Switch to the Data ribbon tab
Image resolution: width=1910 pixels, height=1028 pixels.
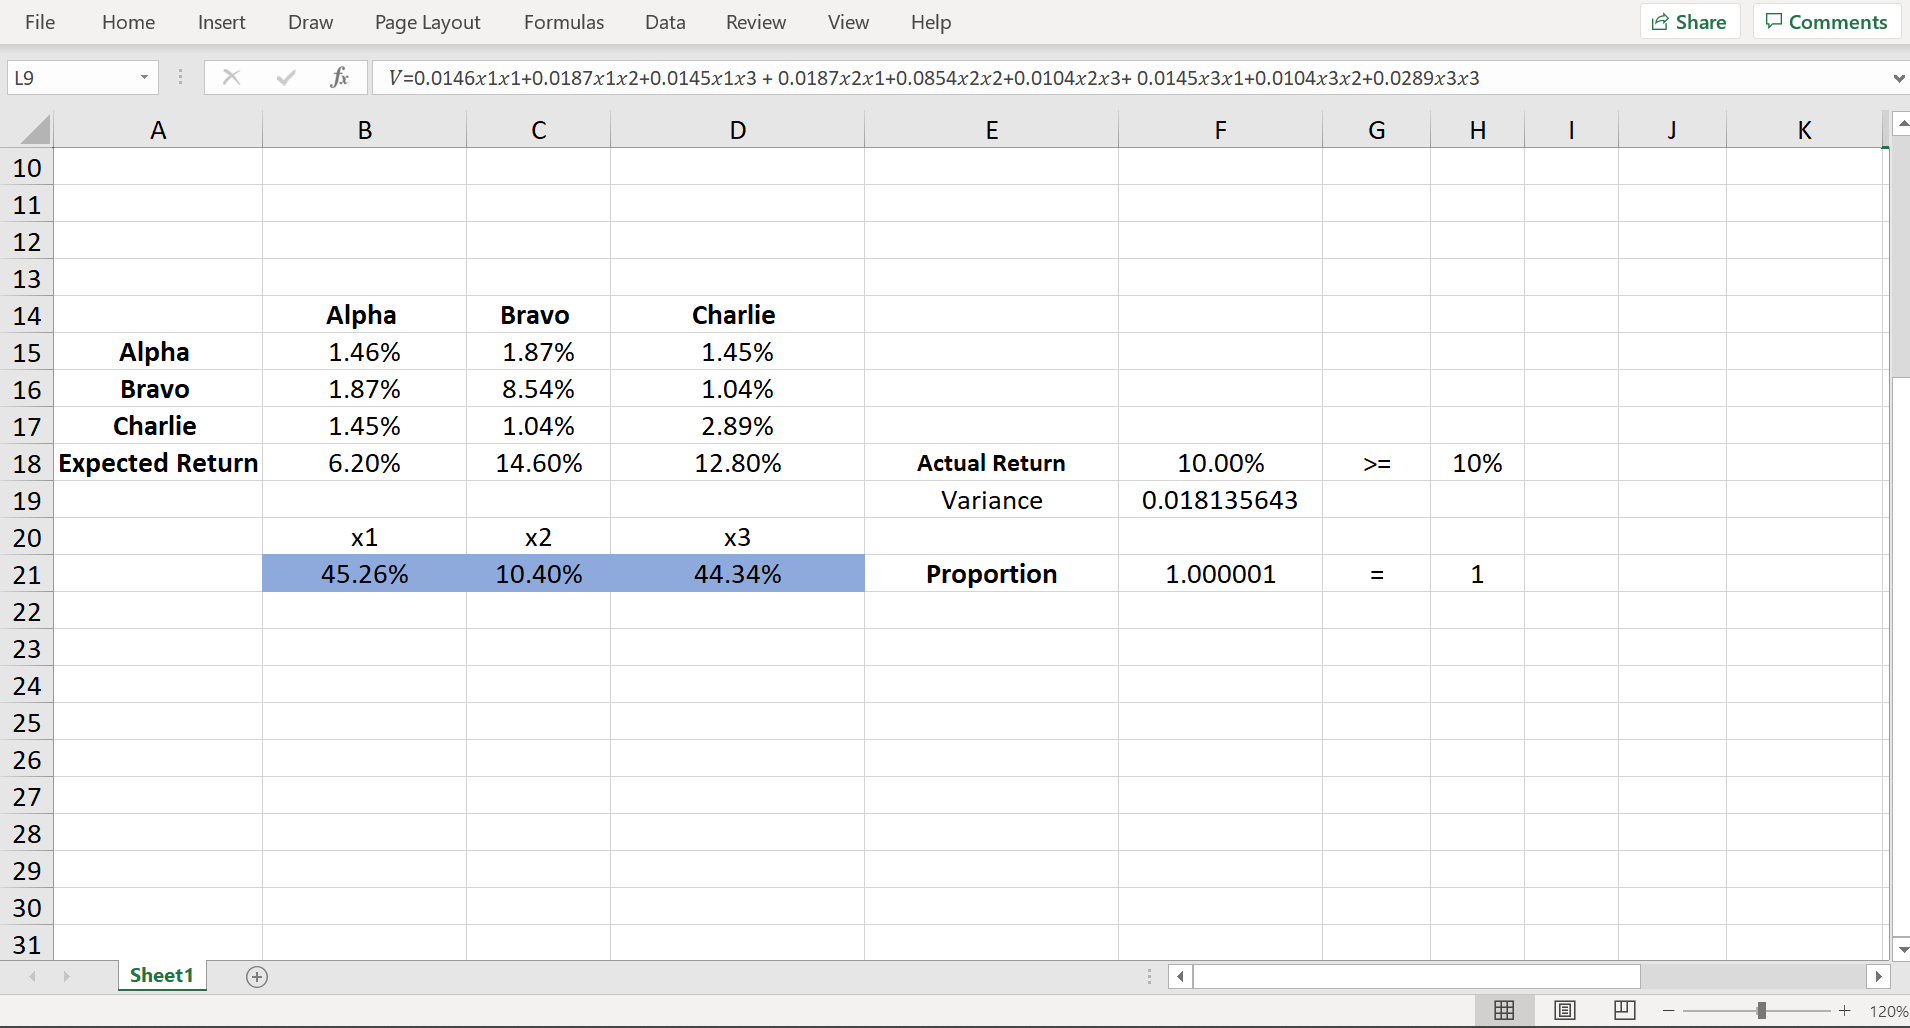(664, 21)
